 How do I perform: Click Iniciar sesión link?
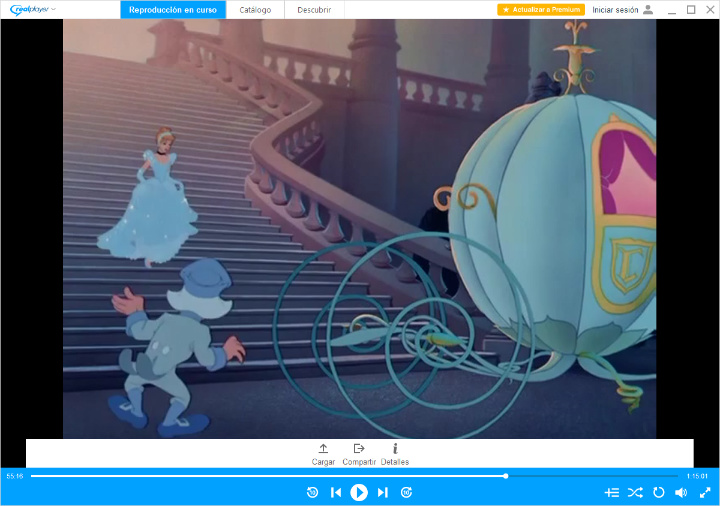click(615, 10)
